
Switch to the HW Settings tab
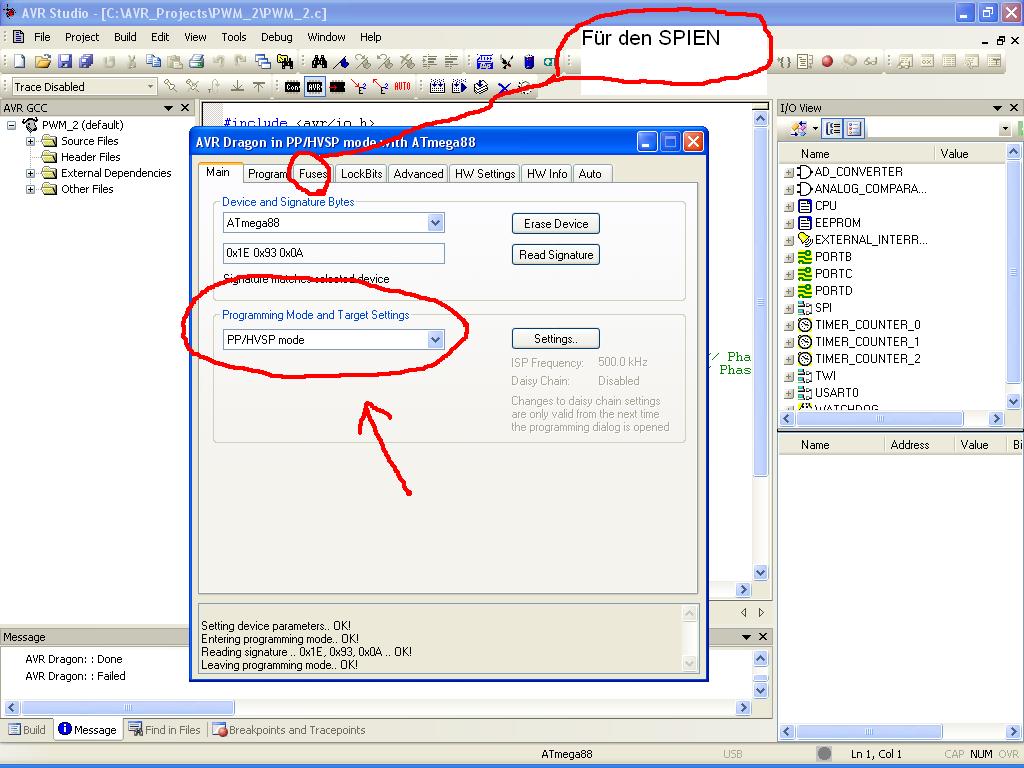pyautogui.click(x=485, y=174)
